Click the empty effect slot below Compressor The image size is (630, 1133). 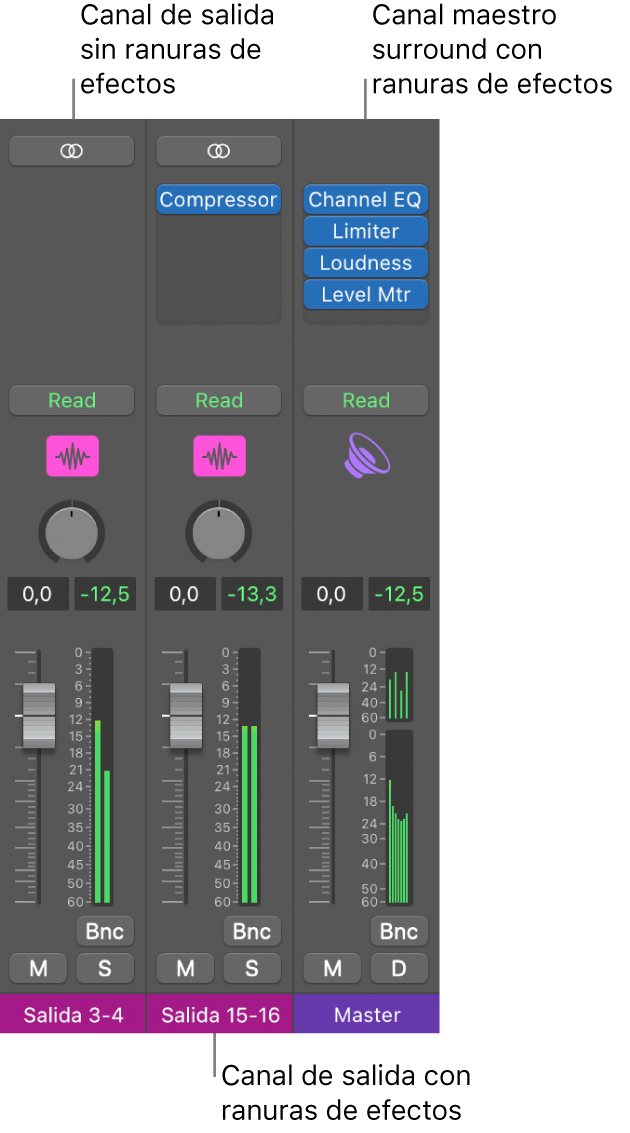tap(218, 269)
